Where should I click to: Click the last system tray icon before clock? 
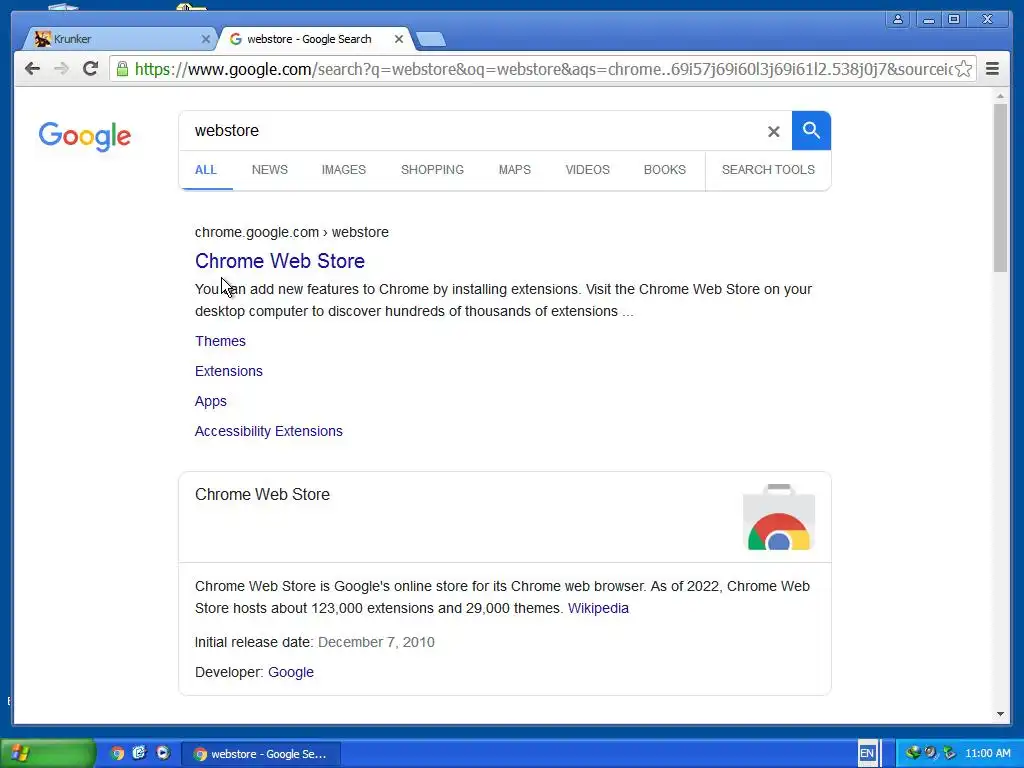click(x=950, y=753)
